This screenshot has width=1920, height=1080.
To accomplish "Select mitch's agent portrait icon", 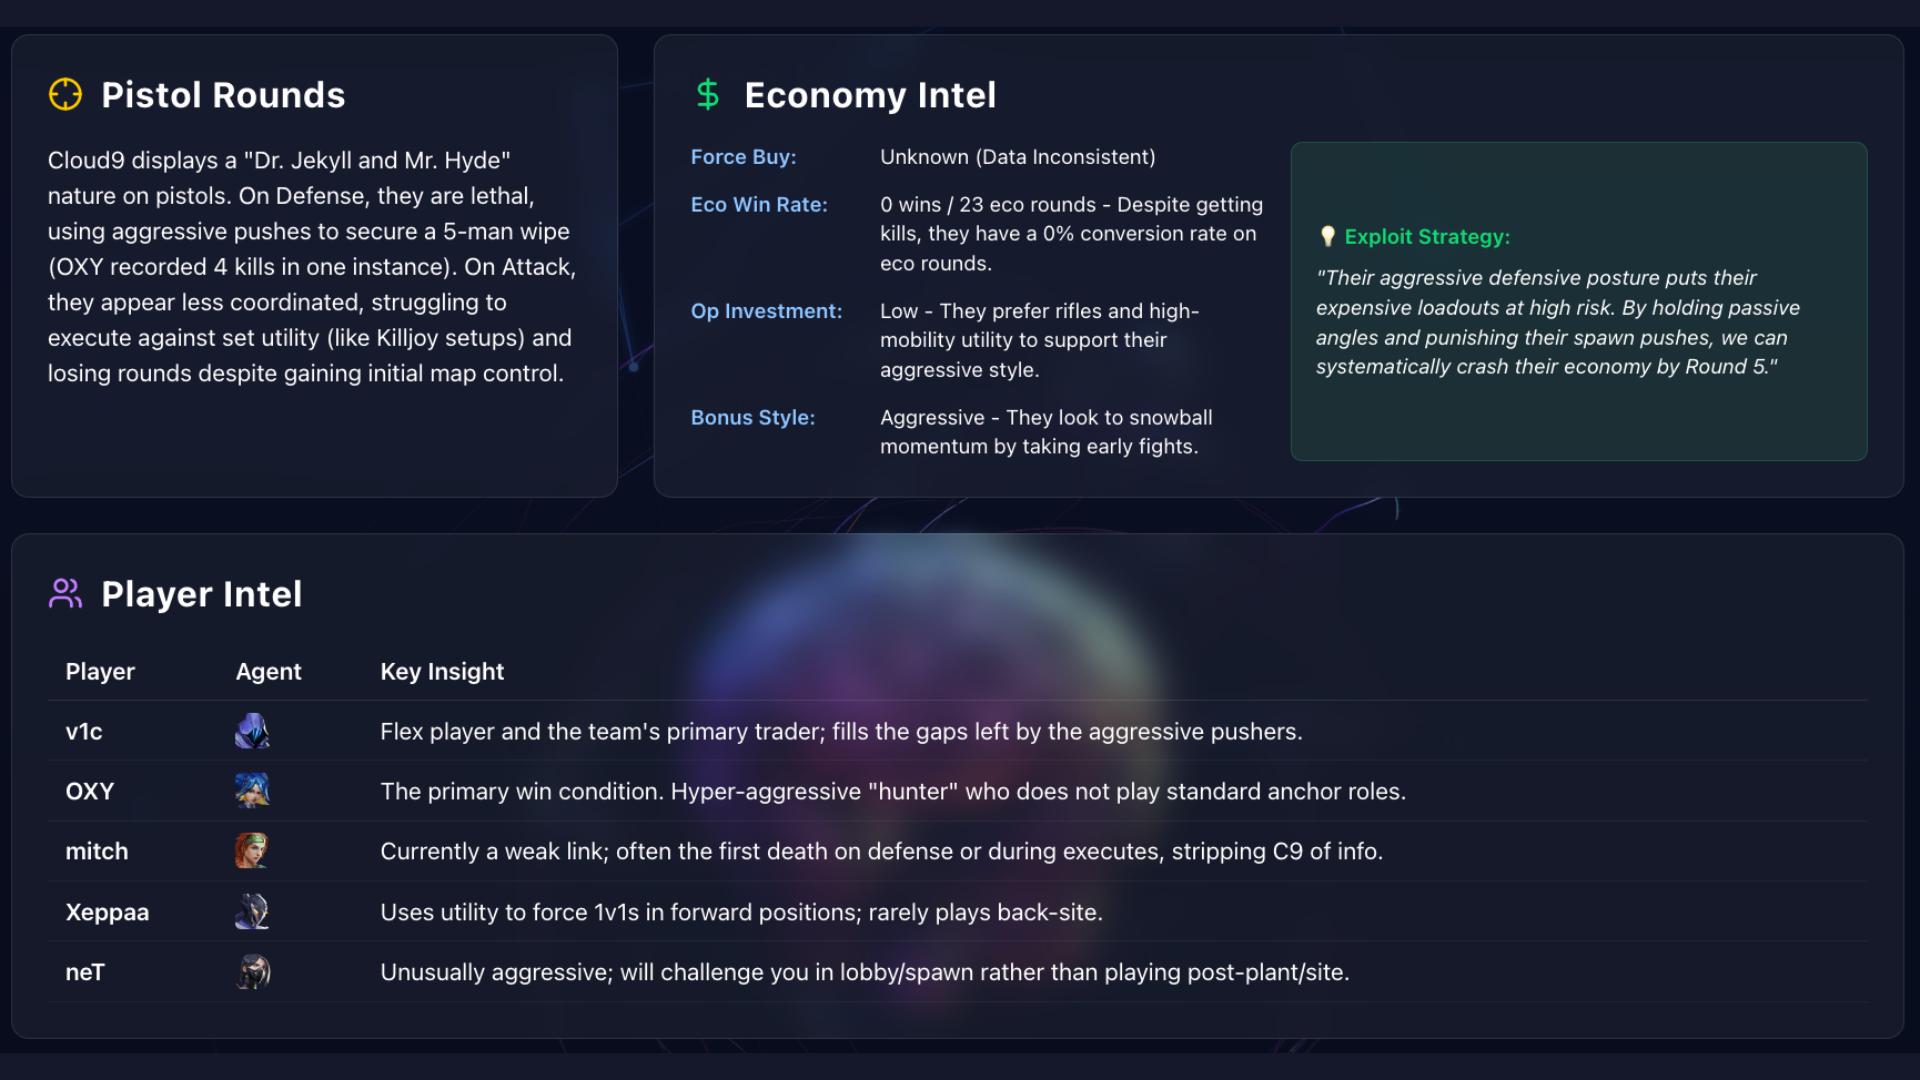I will pyautogui.click(x=252, y=851).
